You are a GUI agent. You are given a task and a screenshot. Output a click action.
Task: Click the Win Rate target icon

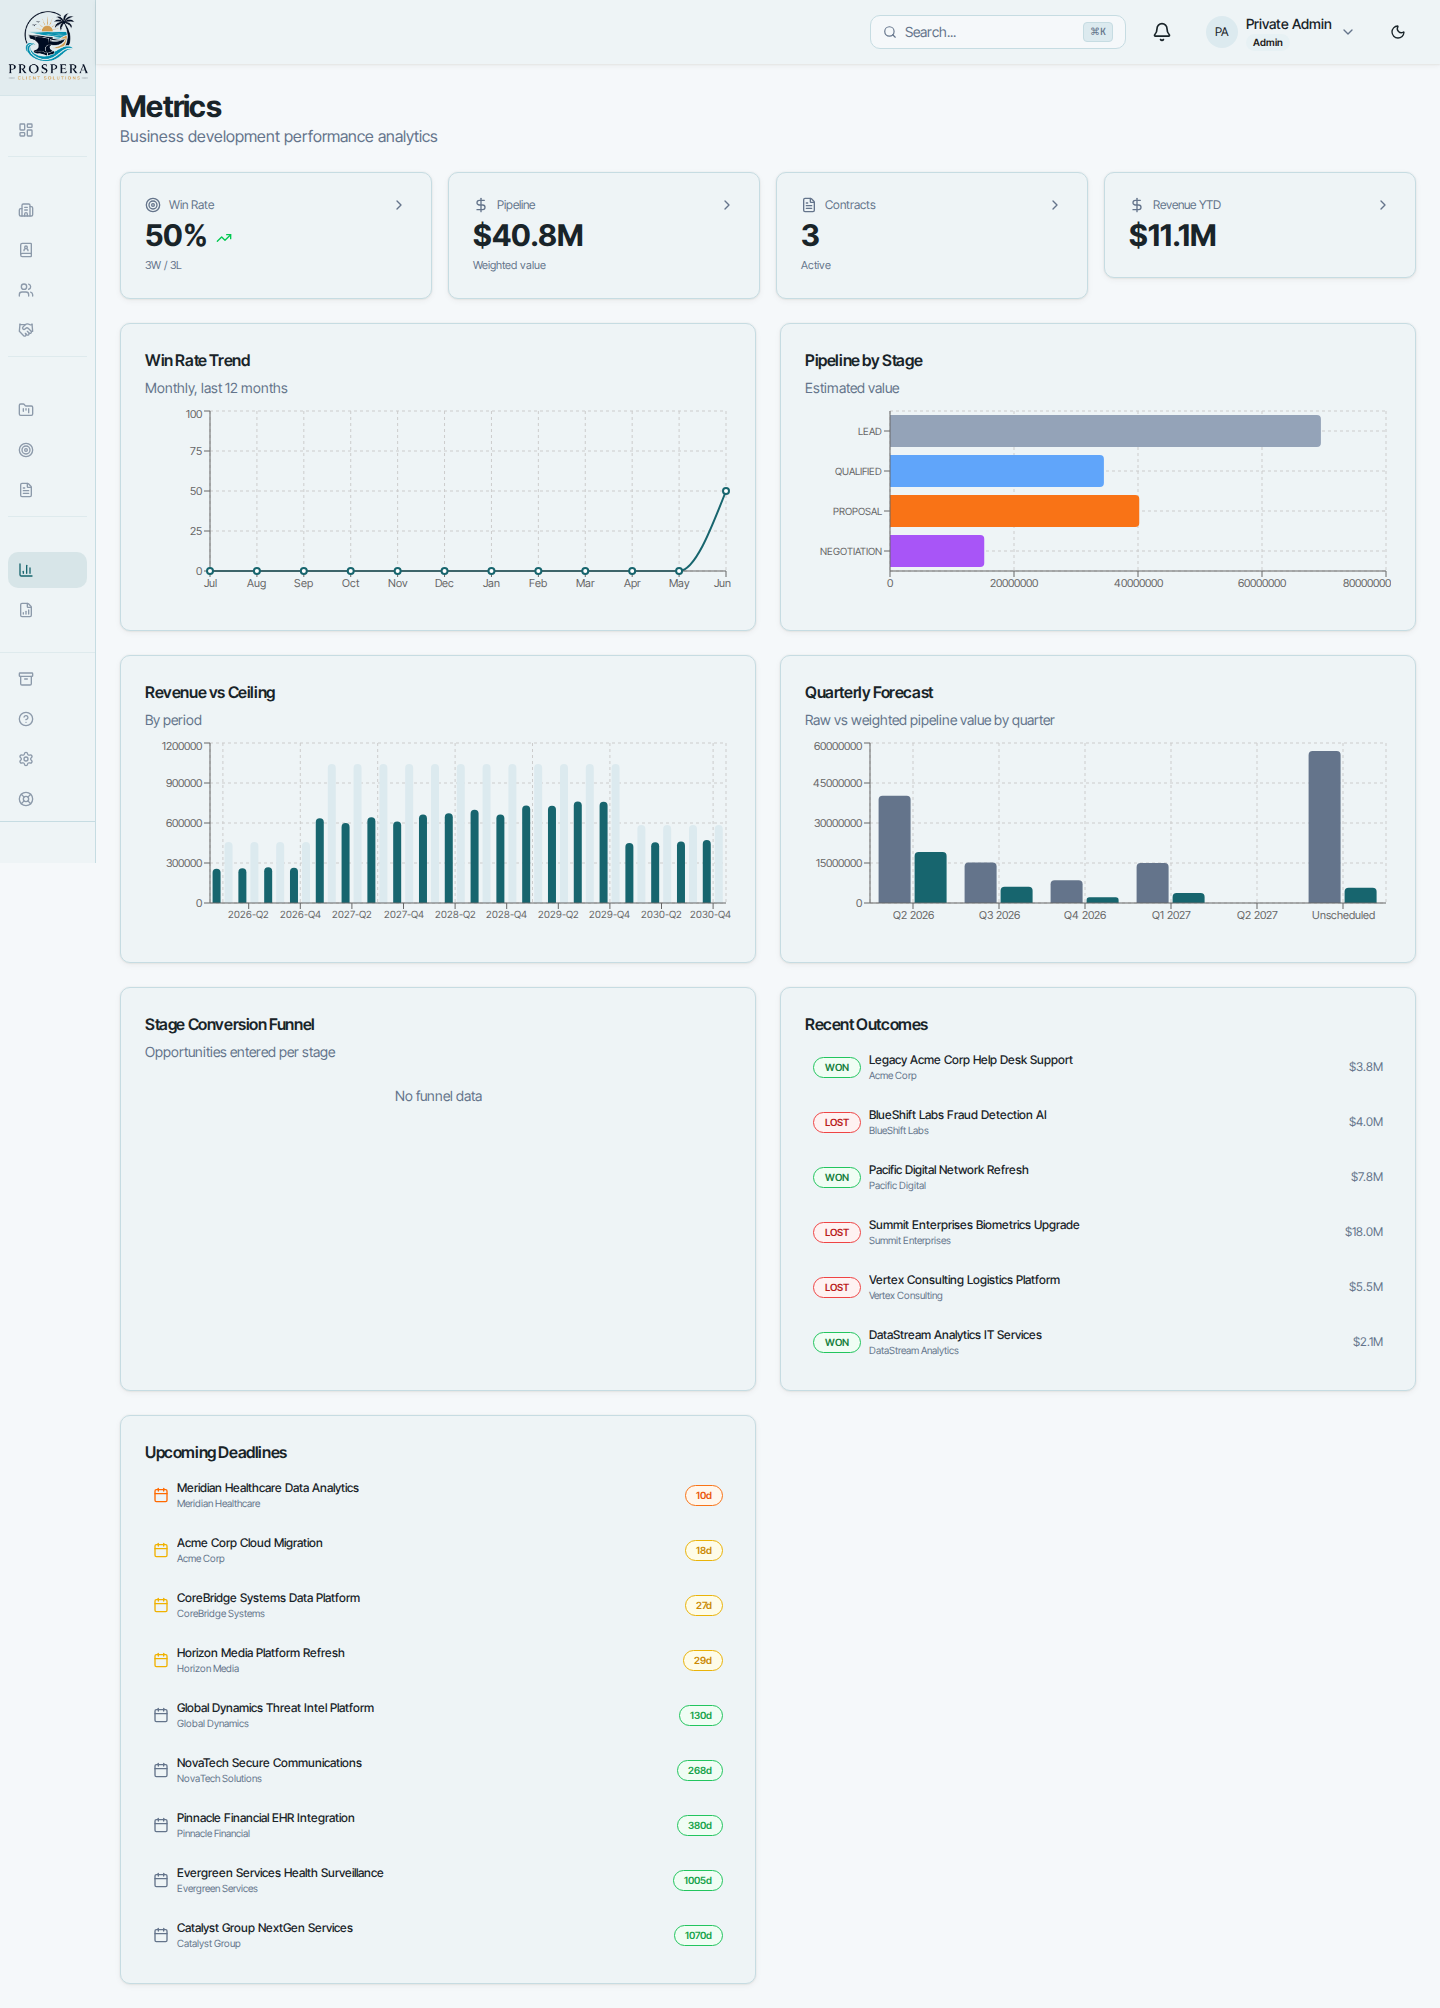point(153,205)
